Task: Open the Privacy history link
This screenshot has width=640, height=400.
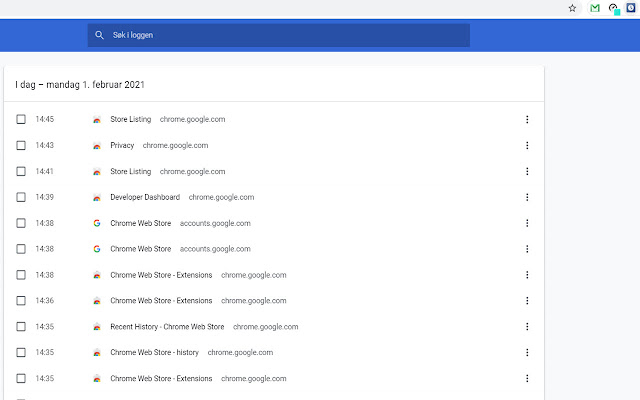Action: pos(122,145)
